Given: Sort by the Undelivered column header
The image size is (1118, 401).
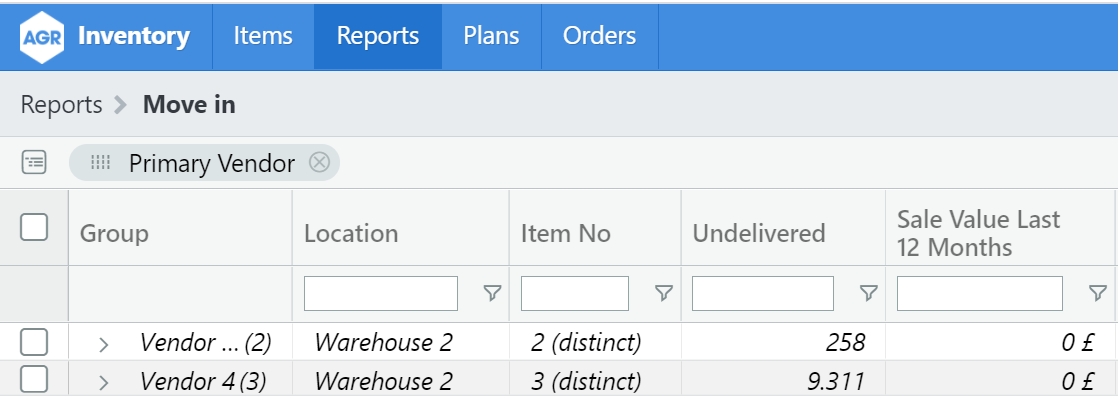Looking at the screenshot, I should point(759,234).
